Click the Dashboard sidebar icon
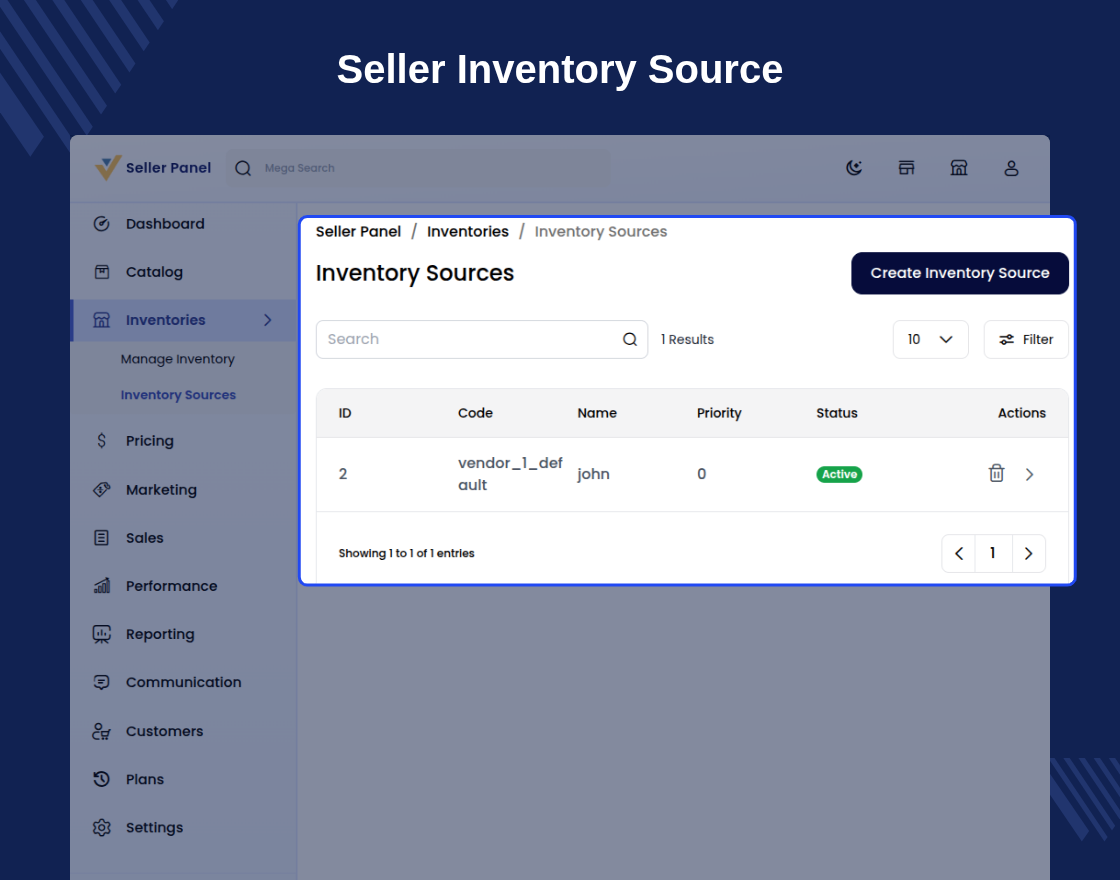The image size is (1120, 880). pos(101,224)
